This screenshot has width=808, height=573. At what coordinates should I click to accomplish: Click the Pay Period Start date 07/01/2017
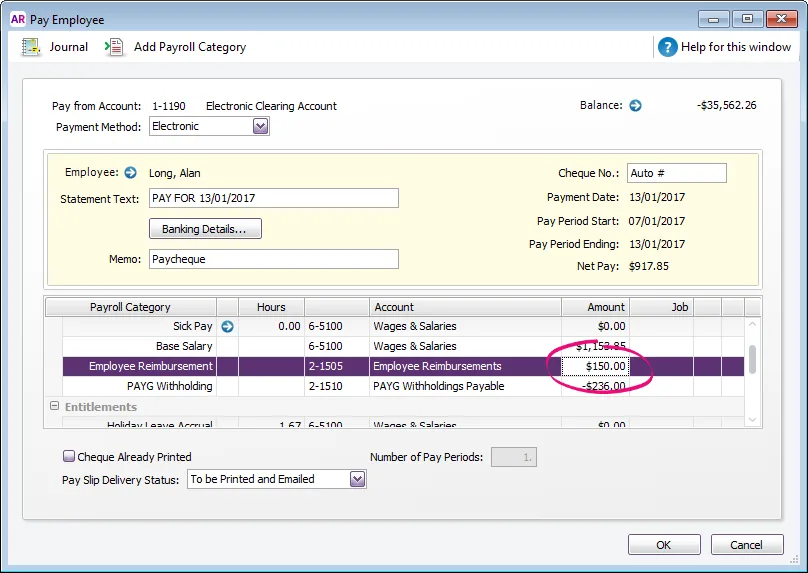pos(657,222)
